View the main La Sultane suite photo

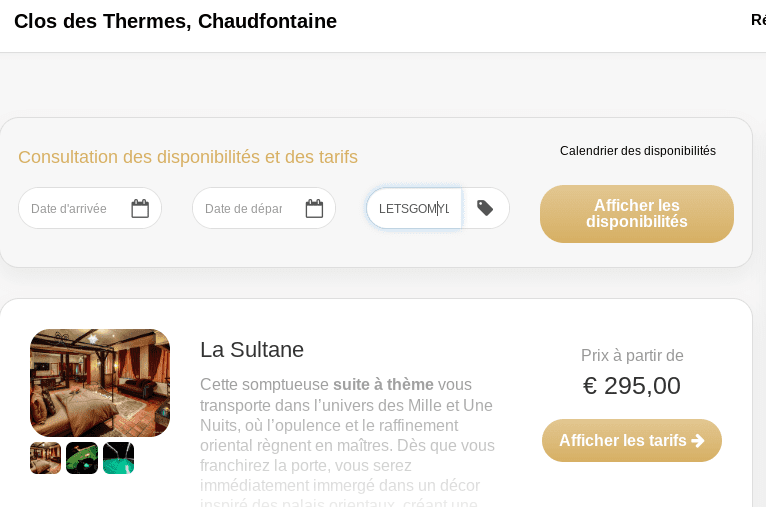coord(100,383)
